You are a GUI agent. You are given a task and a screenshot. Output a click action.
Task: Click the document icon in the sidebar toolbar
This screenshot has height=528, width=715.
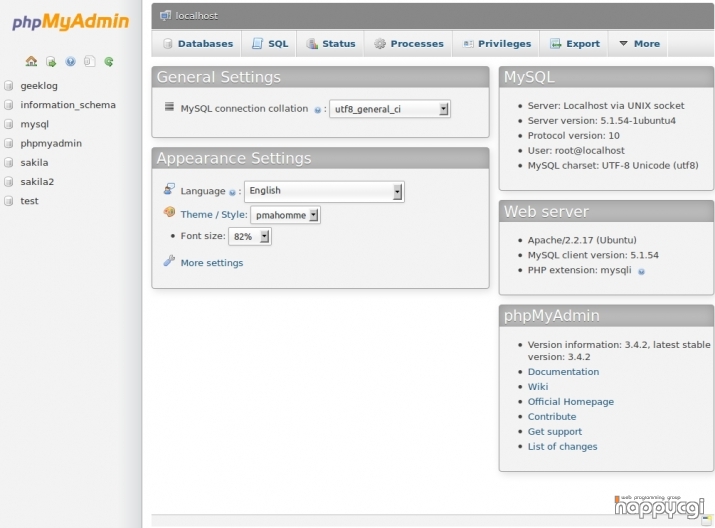click(89, 61)
